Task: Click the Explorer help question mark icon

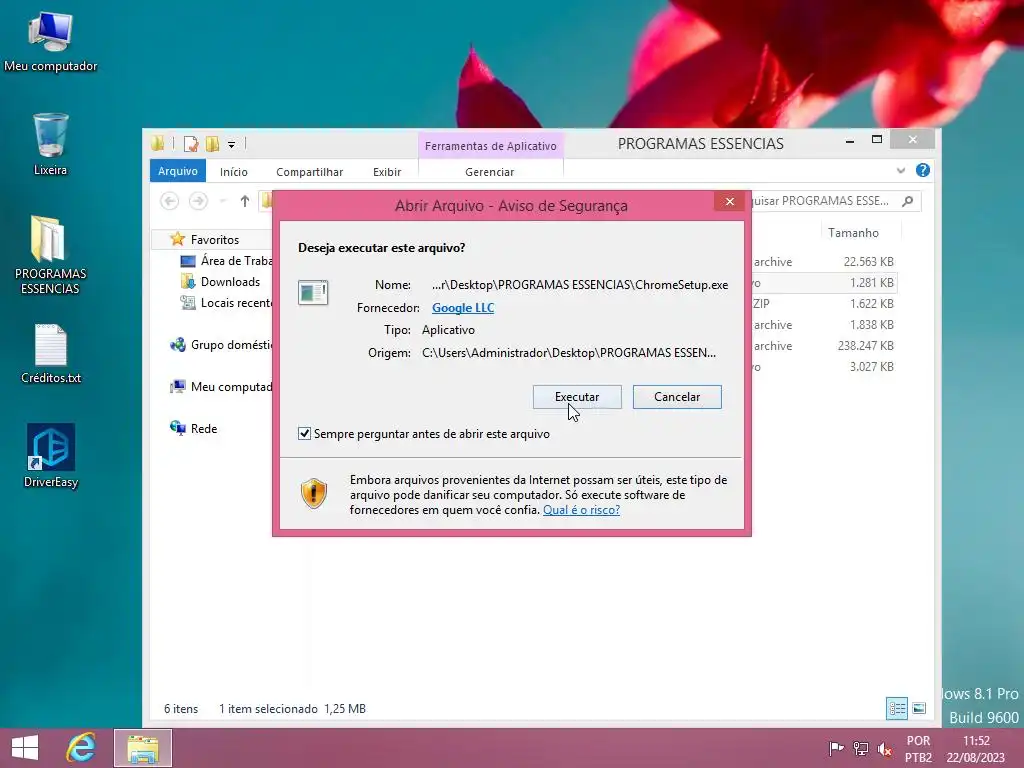Action: point(923,170)
